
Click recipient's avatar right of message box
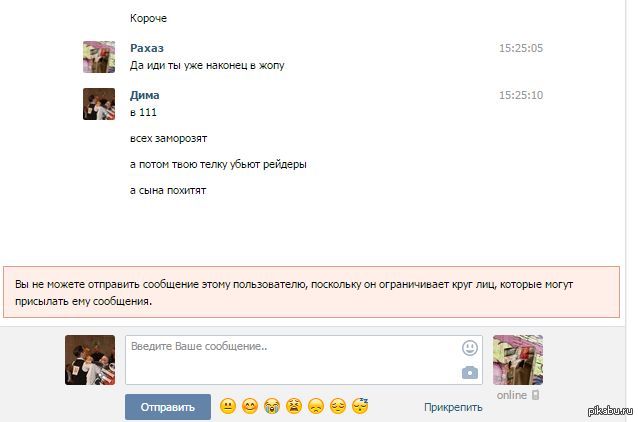point(518,360)
